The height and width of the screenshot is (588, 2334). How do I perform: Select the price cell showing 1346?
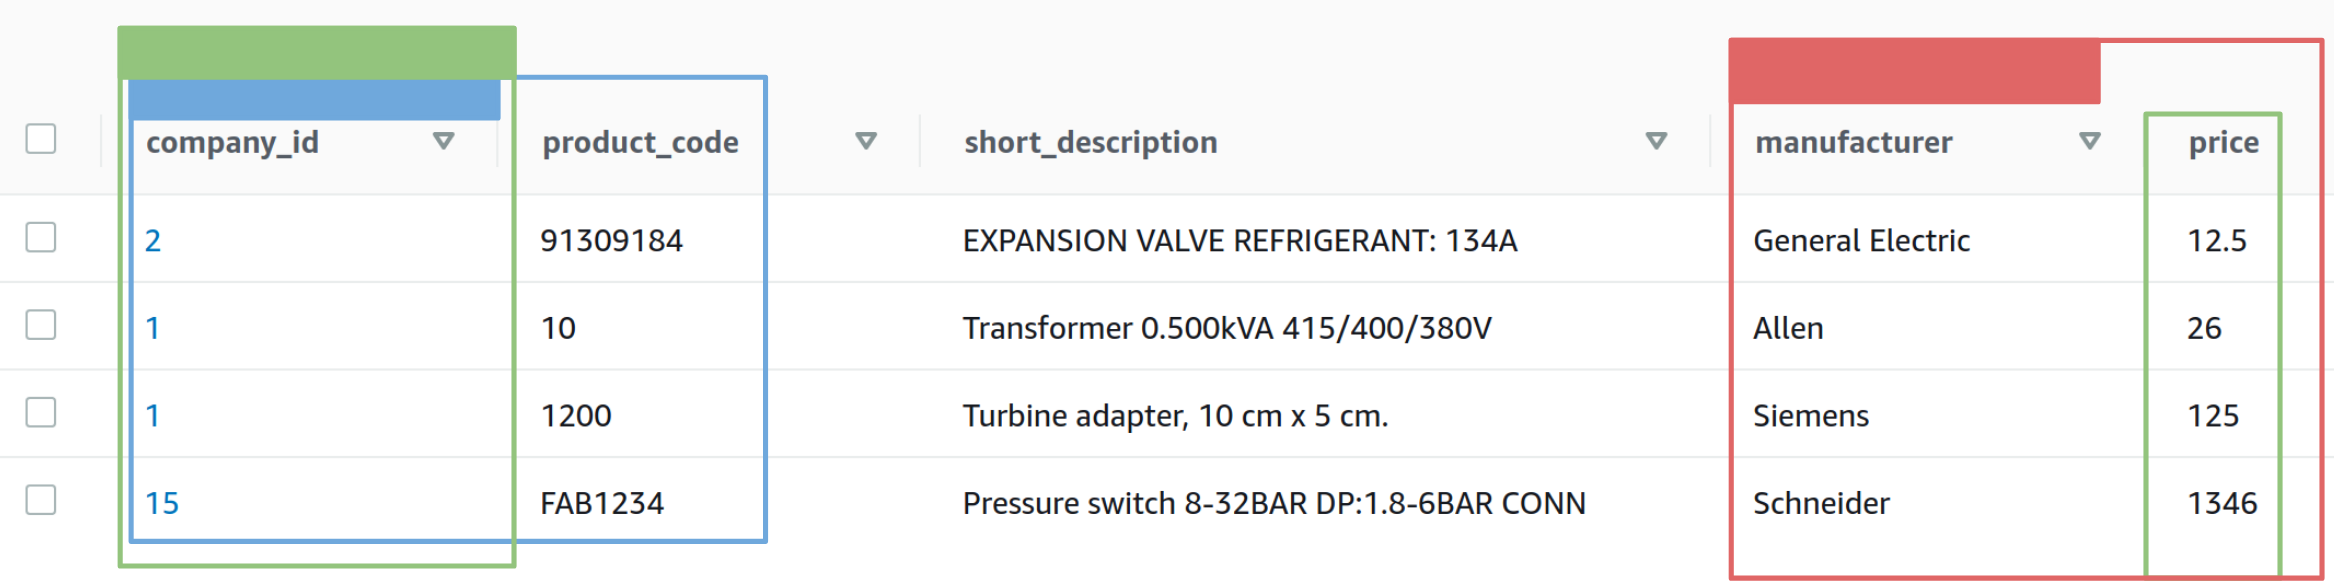(x=2222, y=503)
